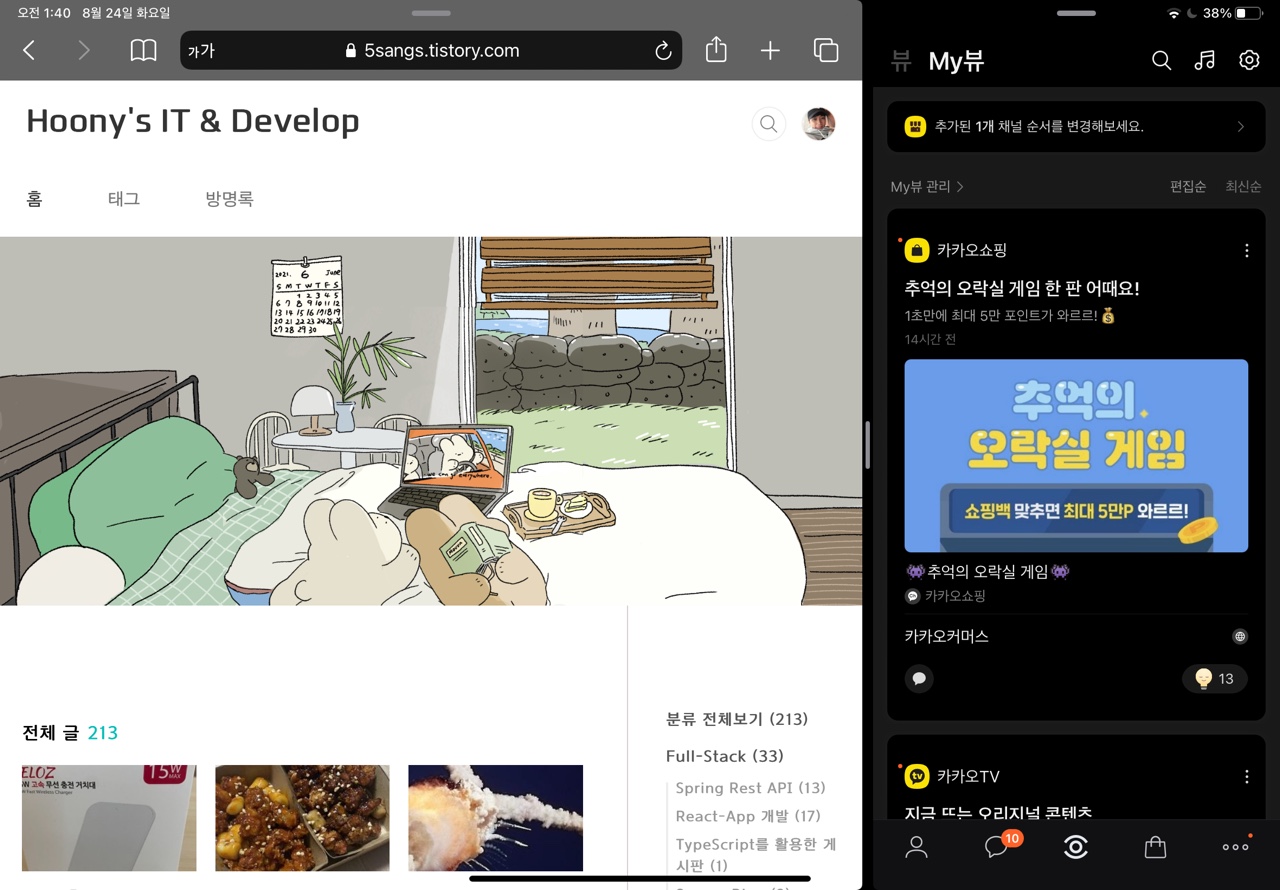Open the rocket explosion post thumbnail

pos(495,818)
